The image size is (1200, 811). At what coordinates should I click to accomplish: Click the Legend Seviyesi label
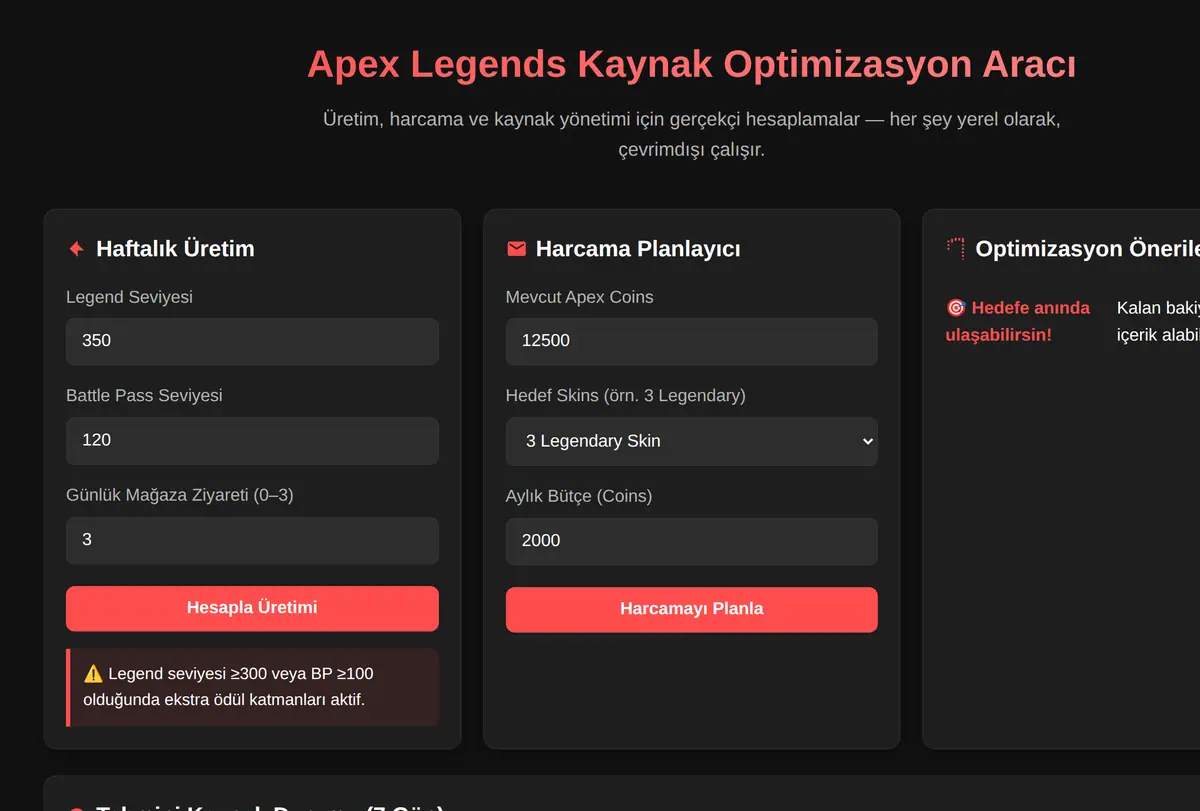point(130,297)
